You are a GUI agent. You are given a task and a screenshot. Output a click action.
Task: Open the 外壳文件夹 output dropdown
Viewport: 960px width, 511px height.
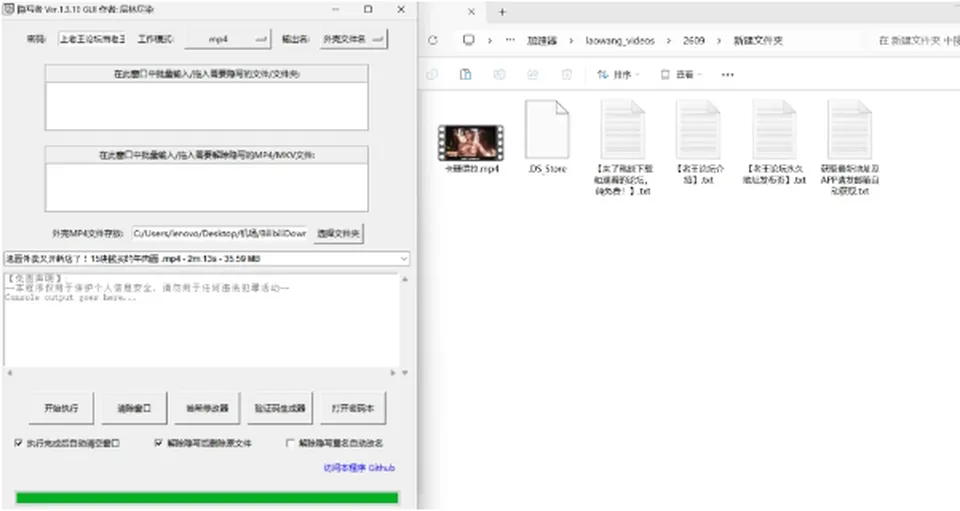click(x=353, y=39)
